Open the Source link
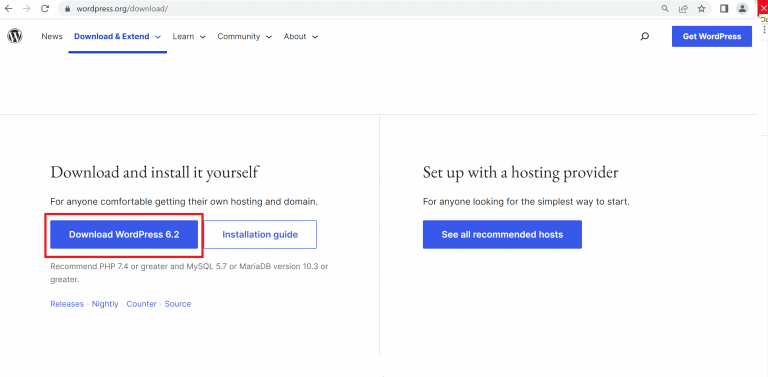 [178, 304]
